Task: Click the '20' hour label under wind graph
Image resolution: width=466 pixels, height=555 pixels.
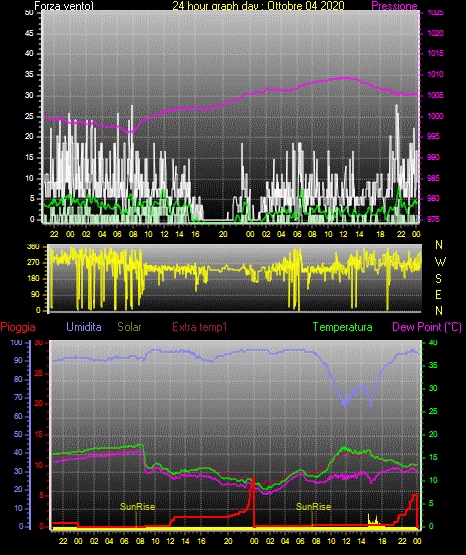Action: coord(223,234)
